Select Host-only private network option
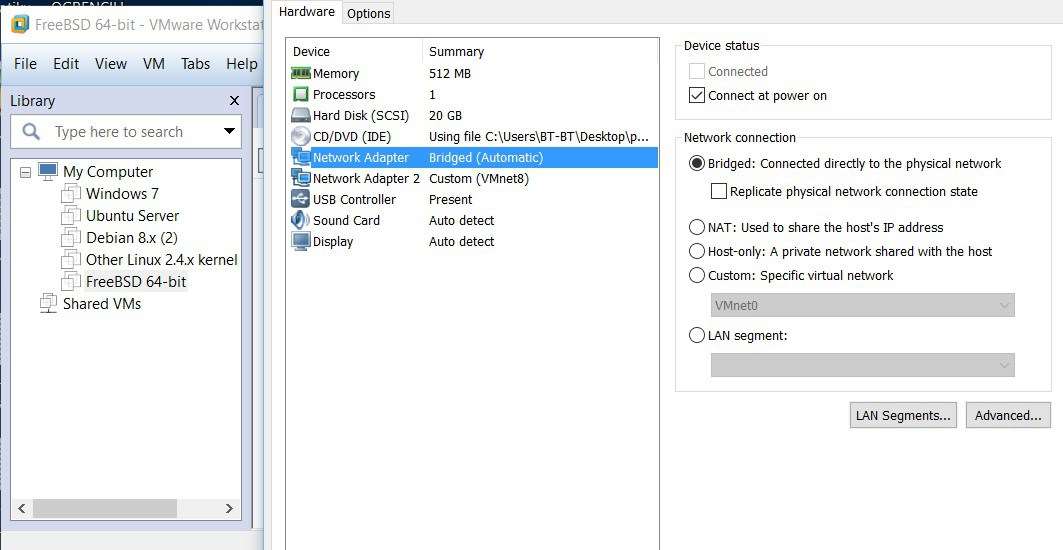Image resolution: width=1063 pixels, height=550 pixels. pyautogui.click(x=696, y=252)
